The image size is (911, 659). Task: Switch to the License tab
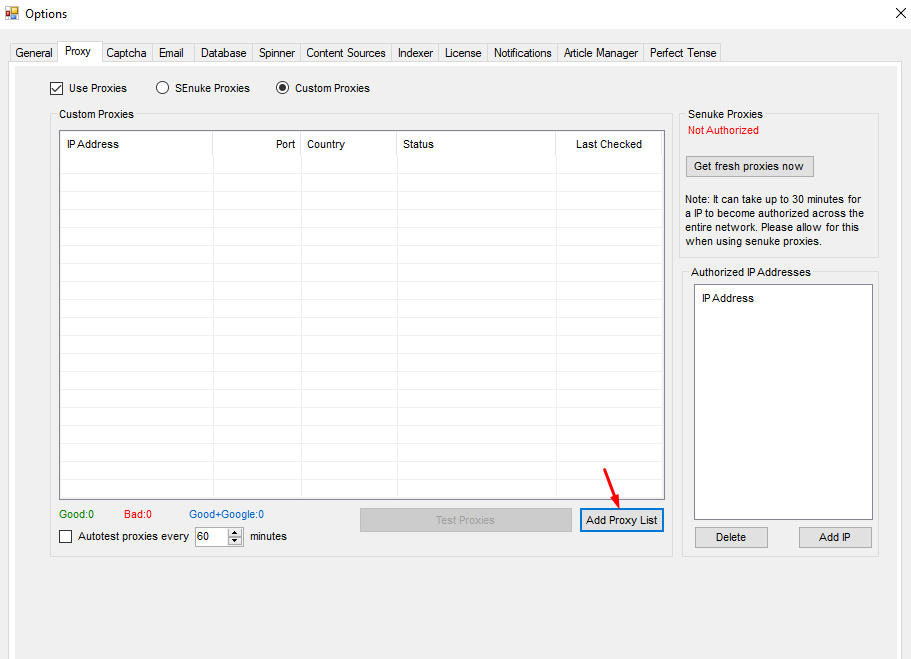463,53
